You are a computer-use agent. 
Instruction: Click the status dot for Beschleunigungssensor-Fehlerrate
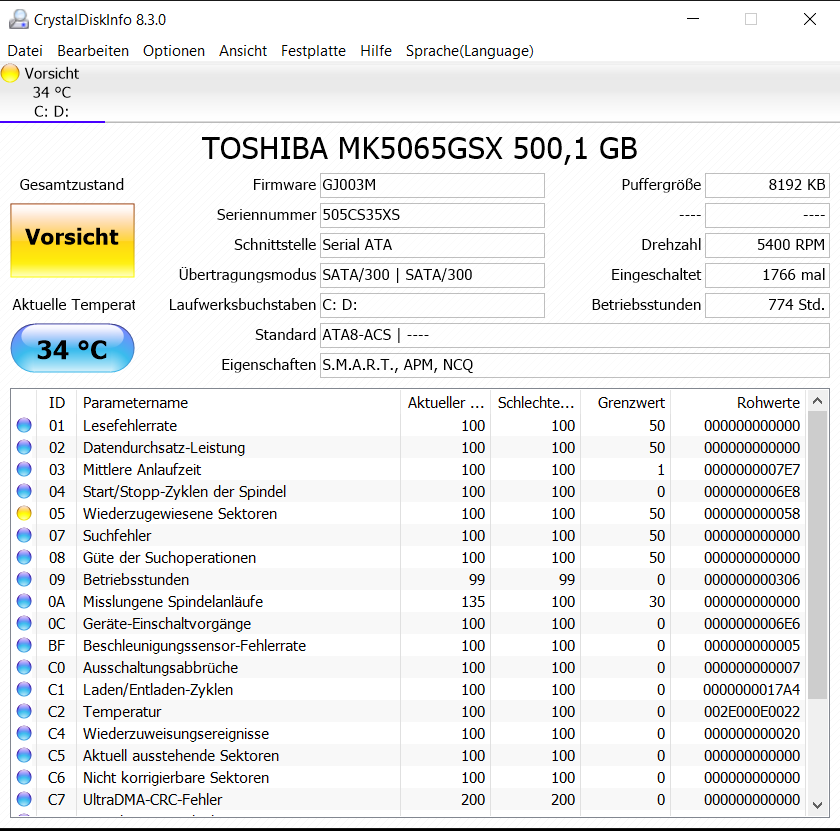(24, 645)
